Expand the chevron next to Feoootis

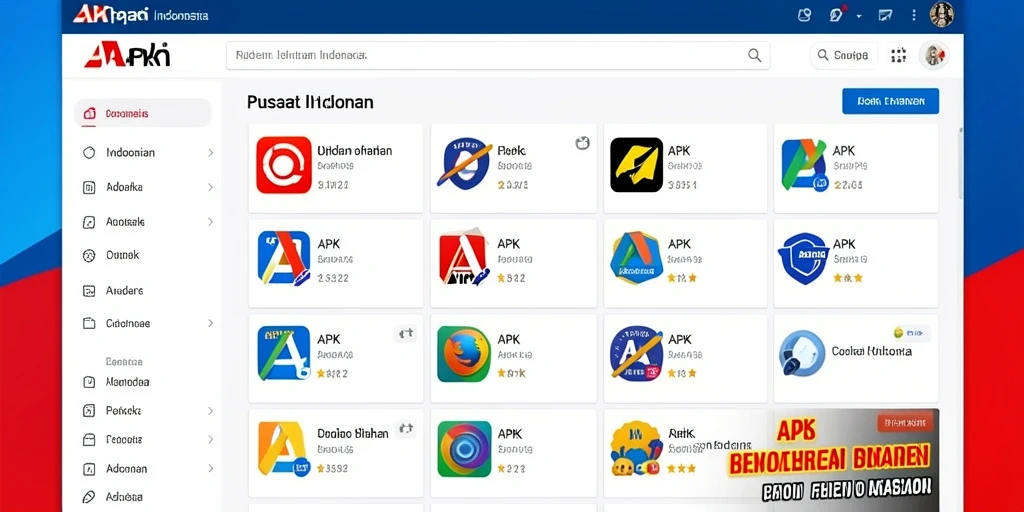210,440
